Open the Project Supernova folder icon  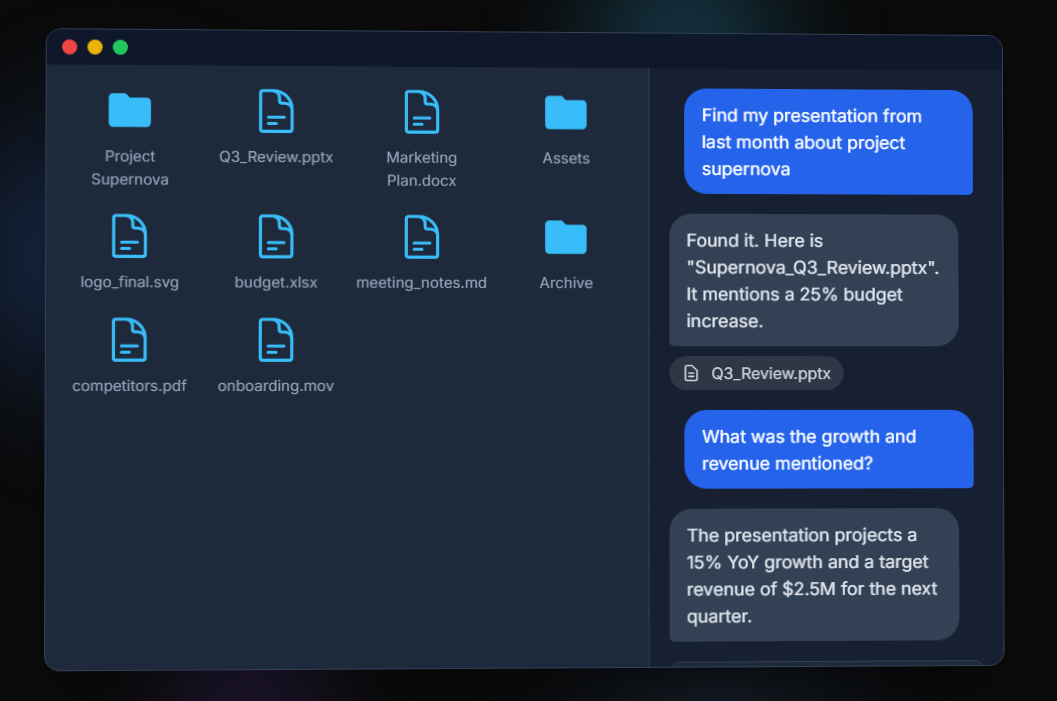[x=129, y=111]
